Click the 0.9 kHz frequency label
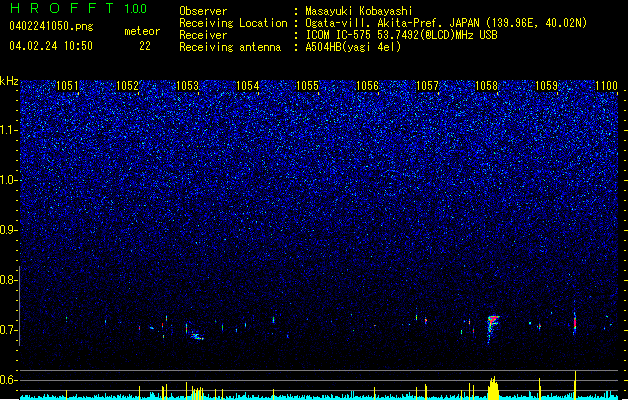This screenshot has height=400, width=629. [x=9, y=230]
